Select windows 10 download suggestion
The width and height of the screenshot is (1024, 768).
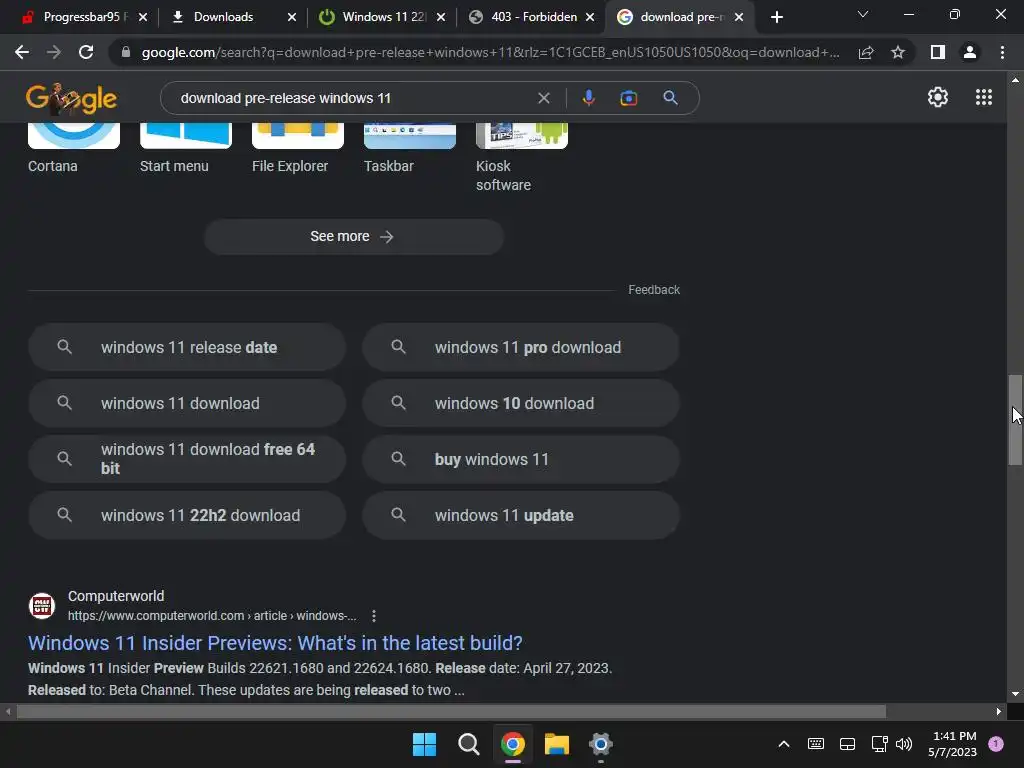521,404
